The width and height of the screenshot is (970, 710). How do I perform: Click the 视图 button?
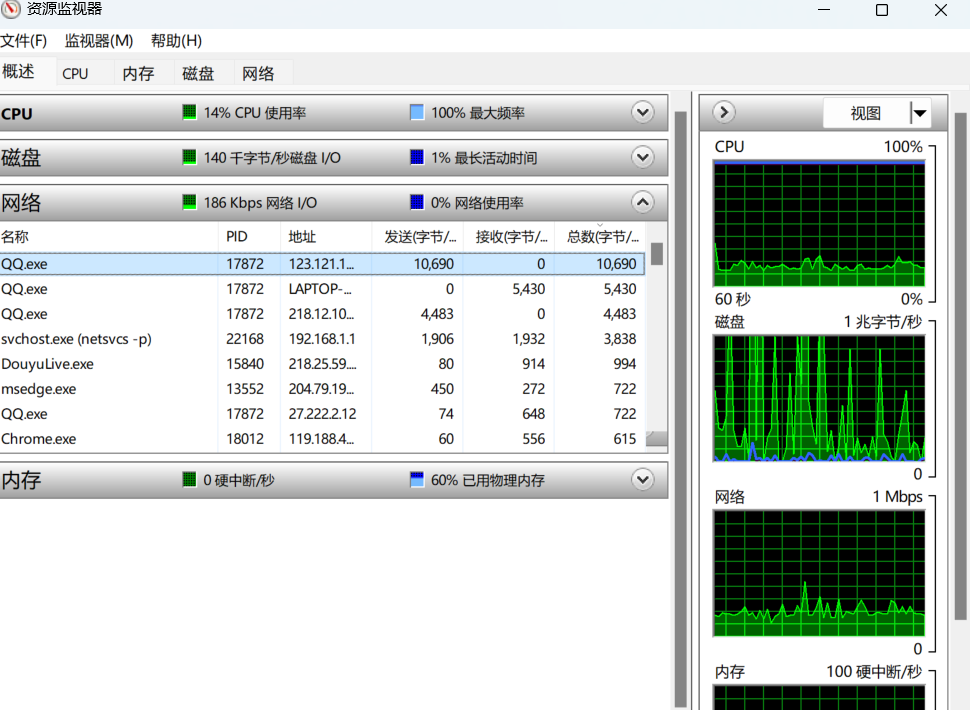pos(866,113)
